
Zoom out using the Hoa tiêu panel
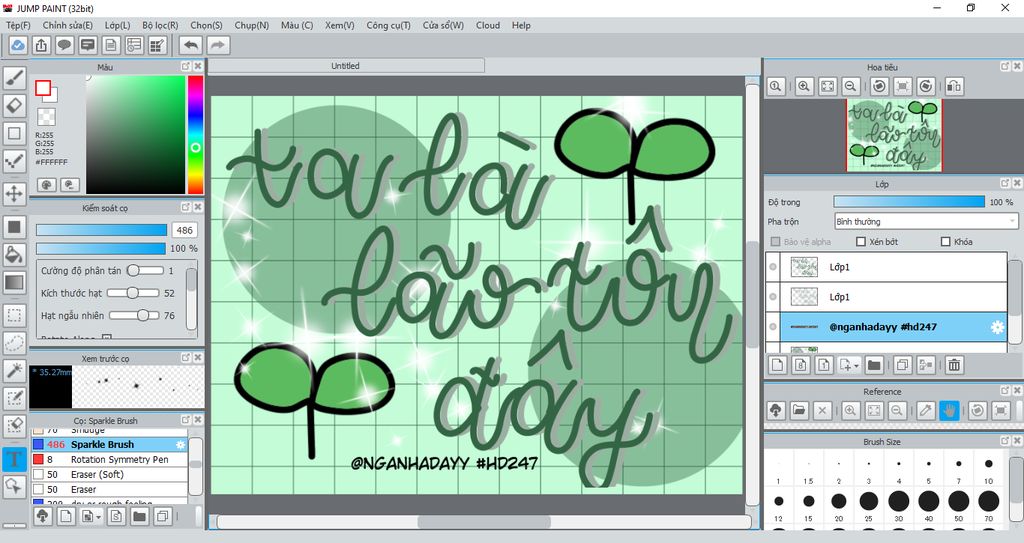[x=850, y=86]
